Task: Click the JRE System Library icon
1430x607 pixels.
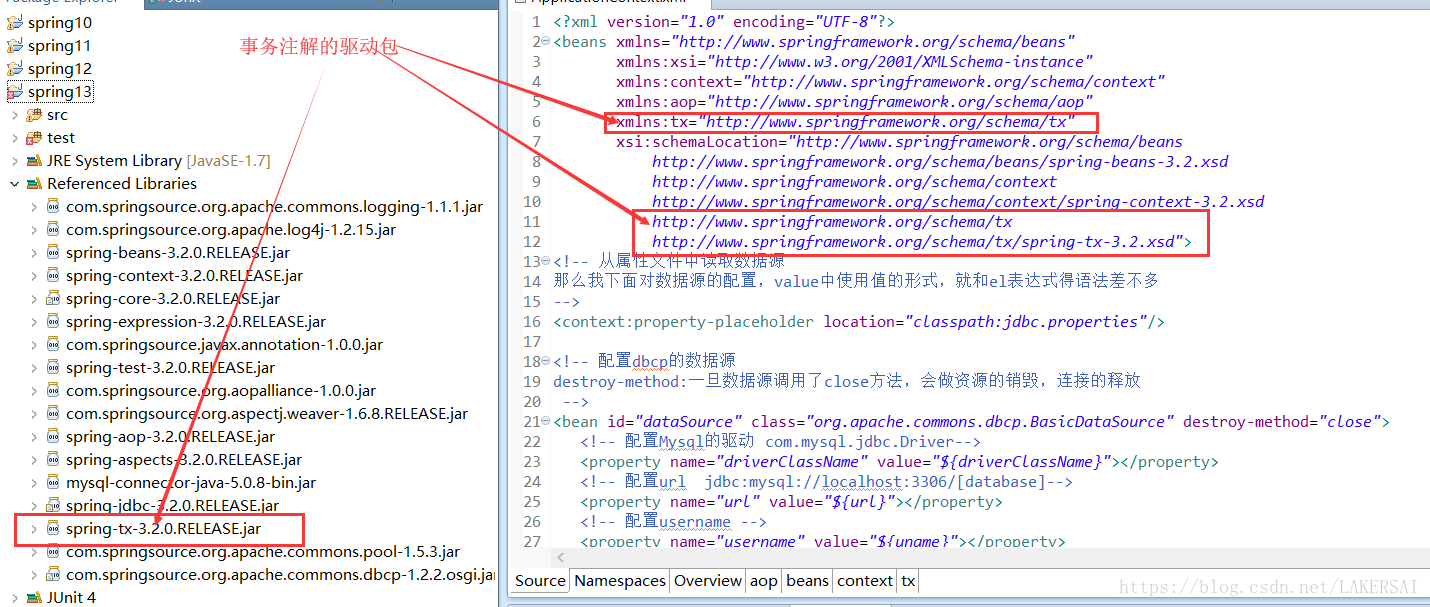Action: [34, 161]
